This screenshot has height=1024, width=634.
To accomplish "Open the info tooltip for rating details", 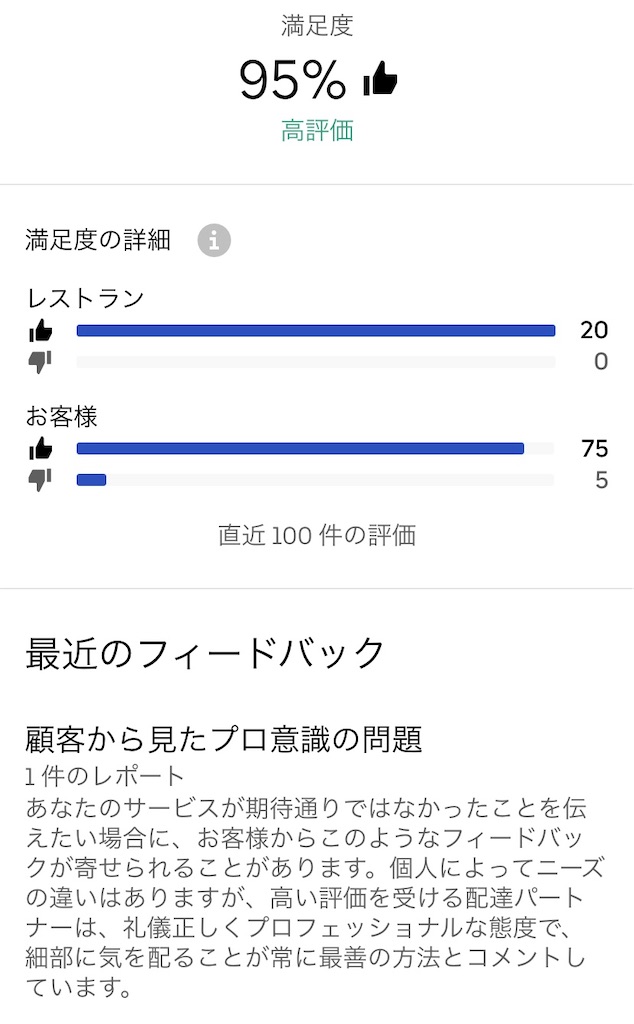I will pos(215,240).
